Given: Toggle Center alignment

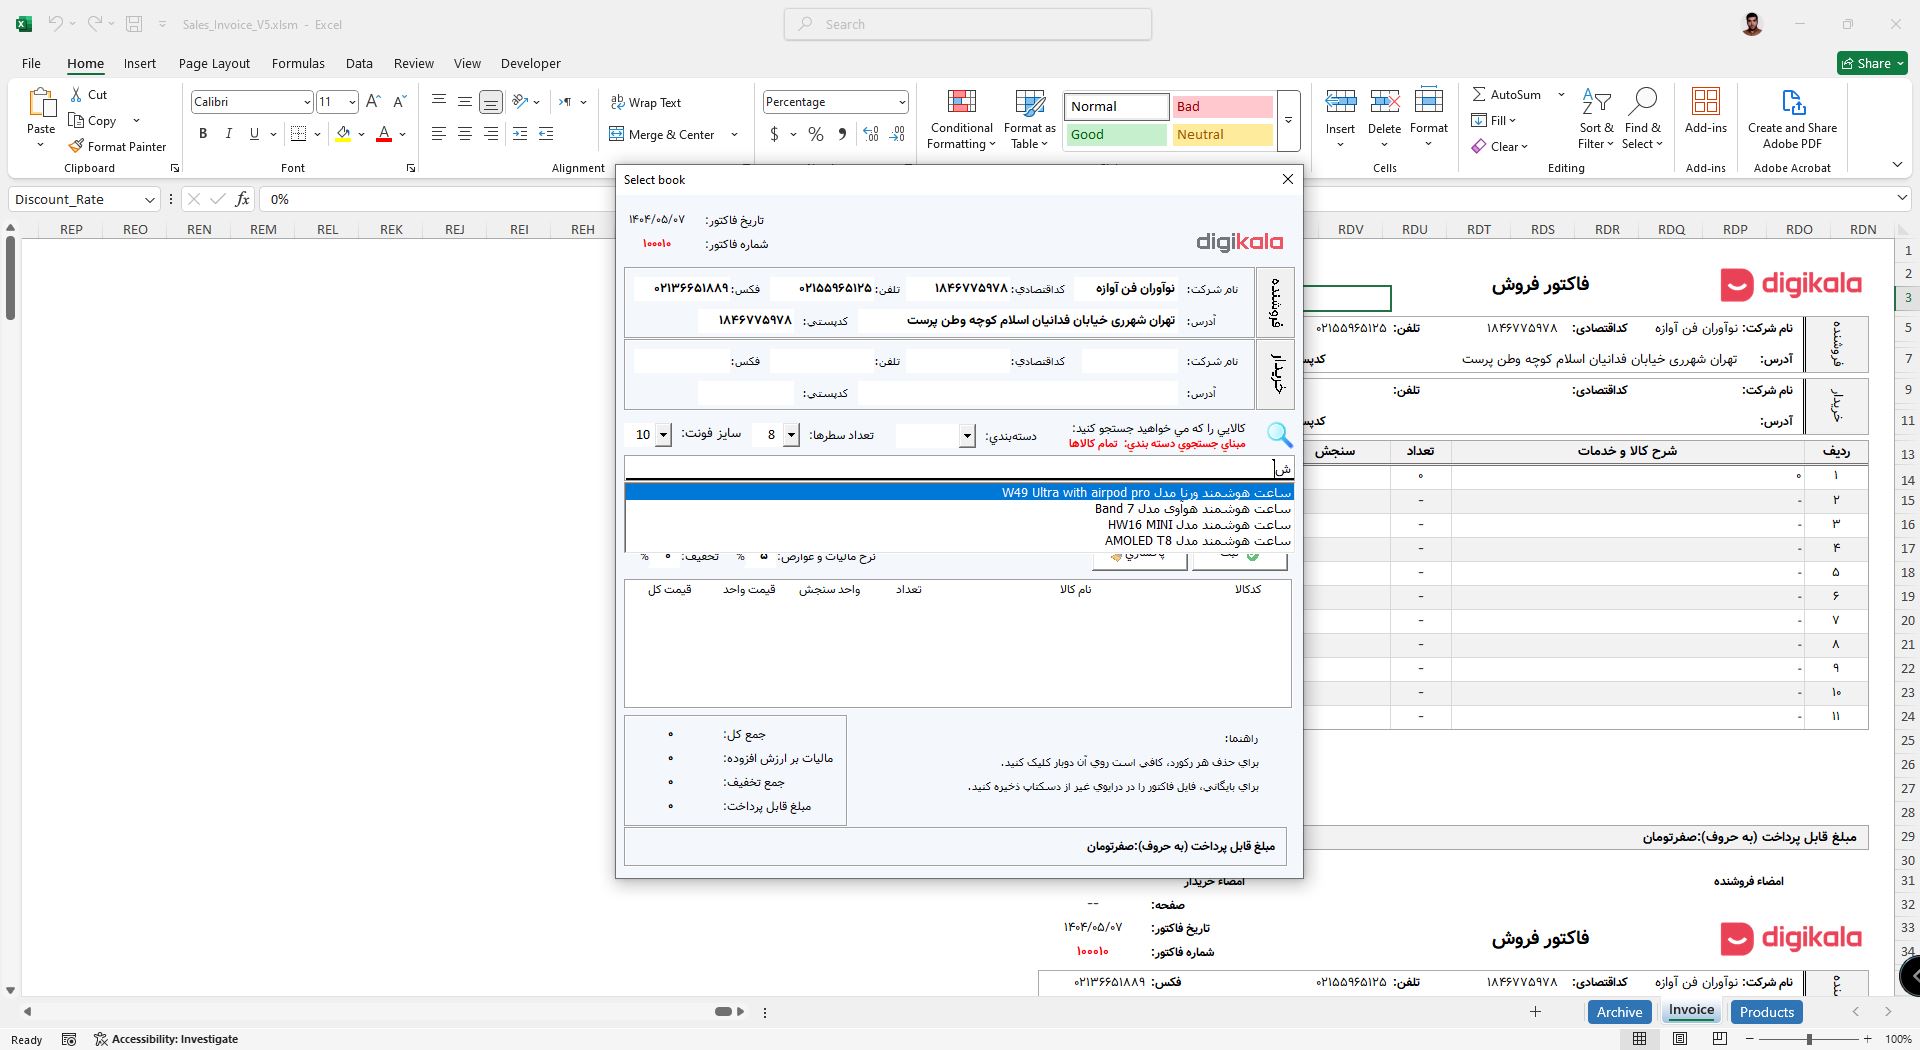Looking at the screenshot, I should (464, 133).
